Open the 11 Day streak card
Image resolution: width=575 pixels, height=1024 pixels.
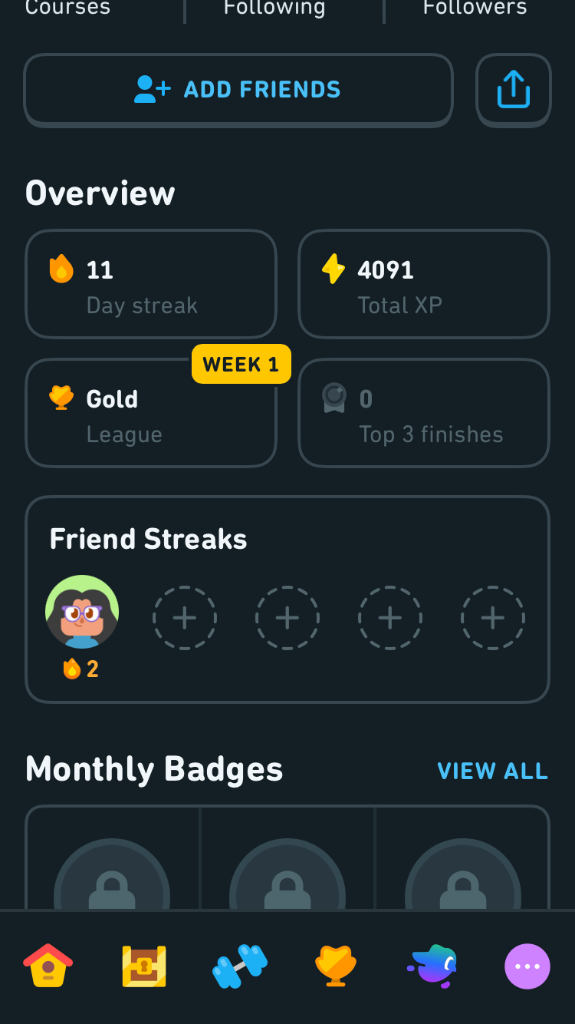pos(151,284)
